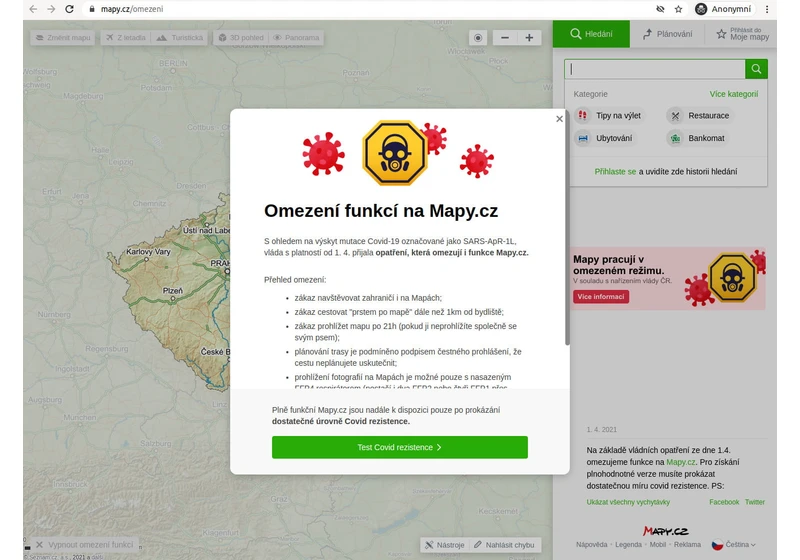The image size is (800, 560).
Task: Click the Karlovy Vary label on the map
Action: 148,252
